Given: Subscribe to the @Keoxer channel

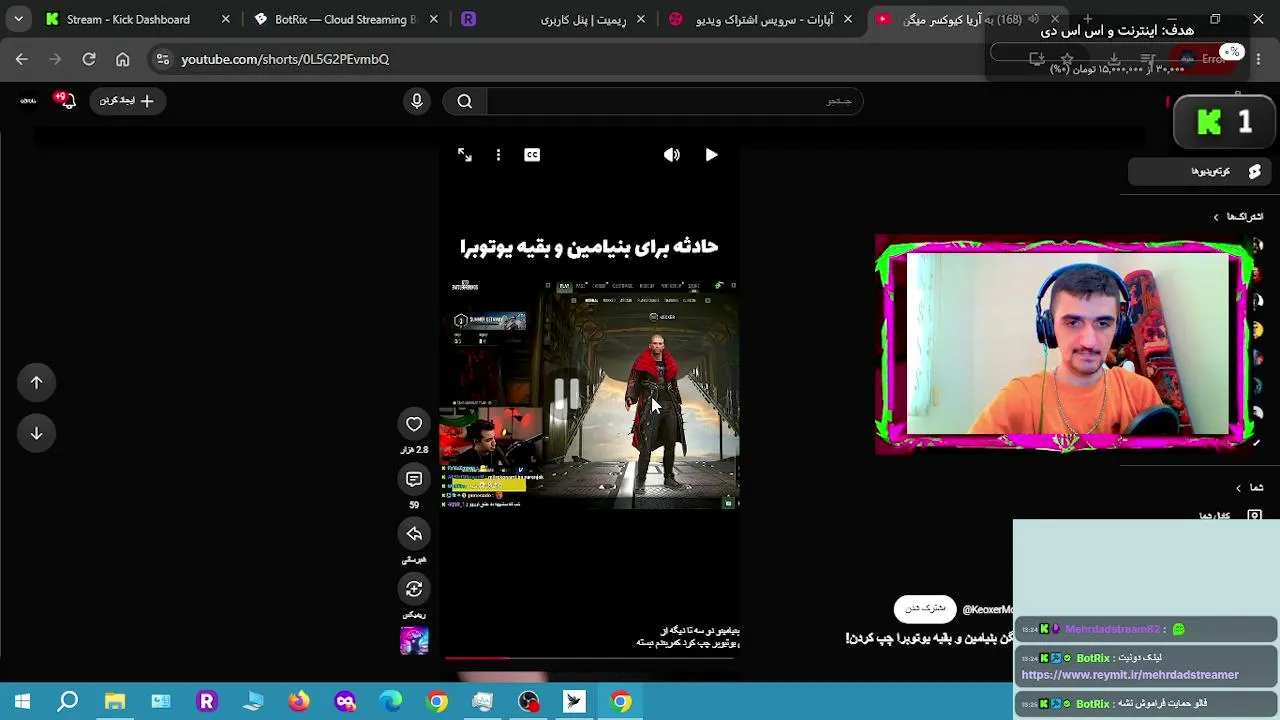Looking at the screenshot, I should tap(925, 608).
